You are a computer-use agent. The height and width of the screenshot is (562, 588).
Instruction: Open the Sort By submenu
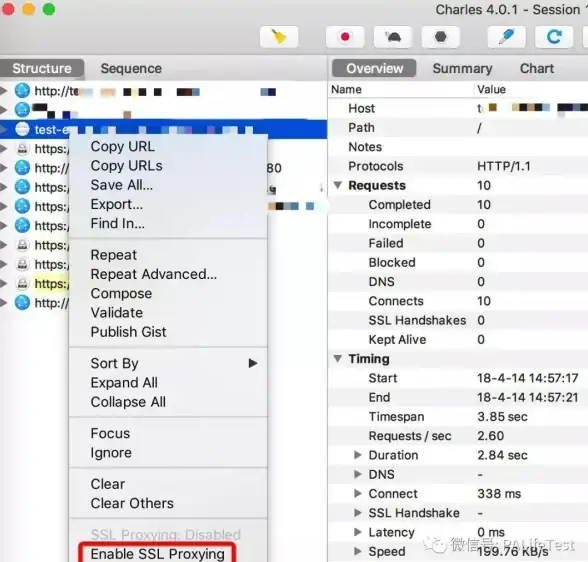[168, 363]
